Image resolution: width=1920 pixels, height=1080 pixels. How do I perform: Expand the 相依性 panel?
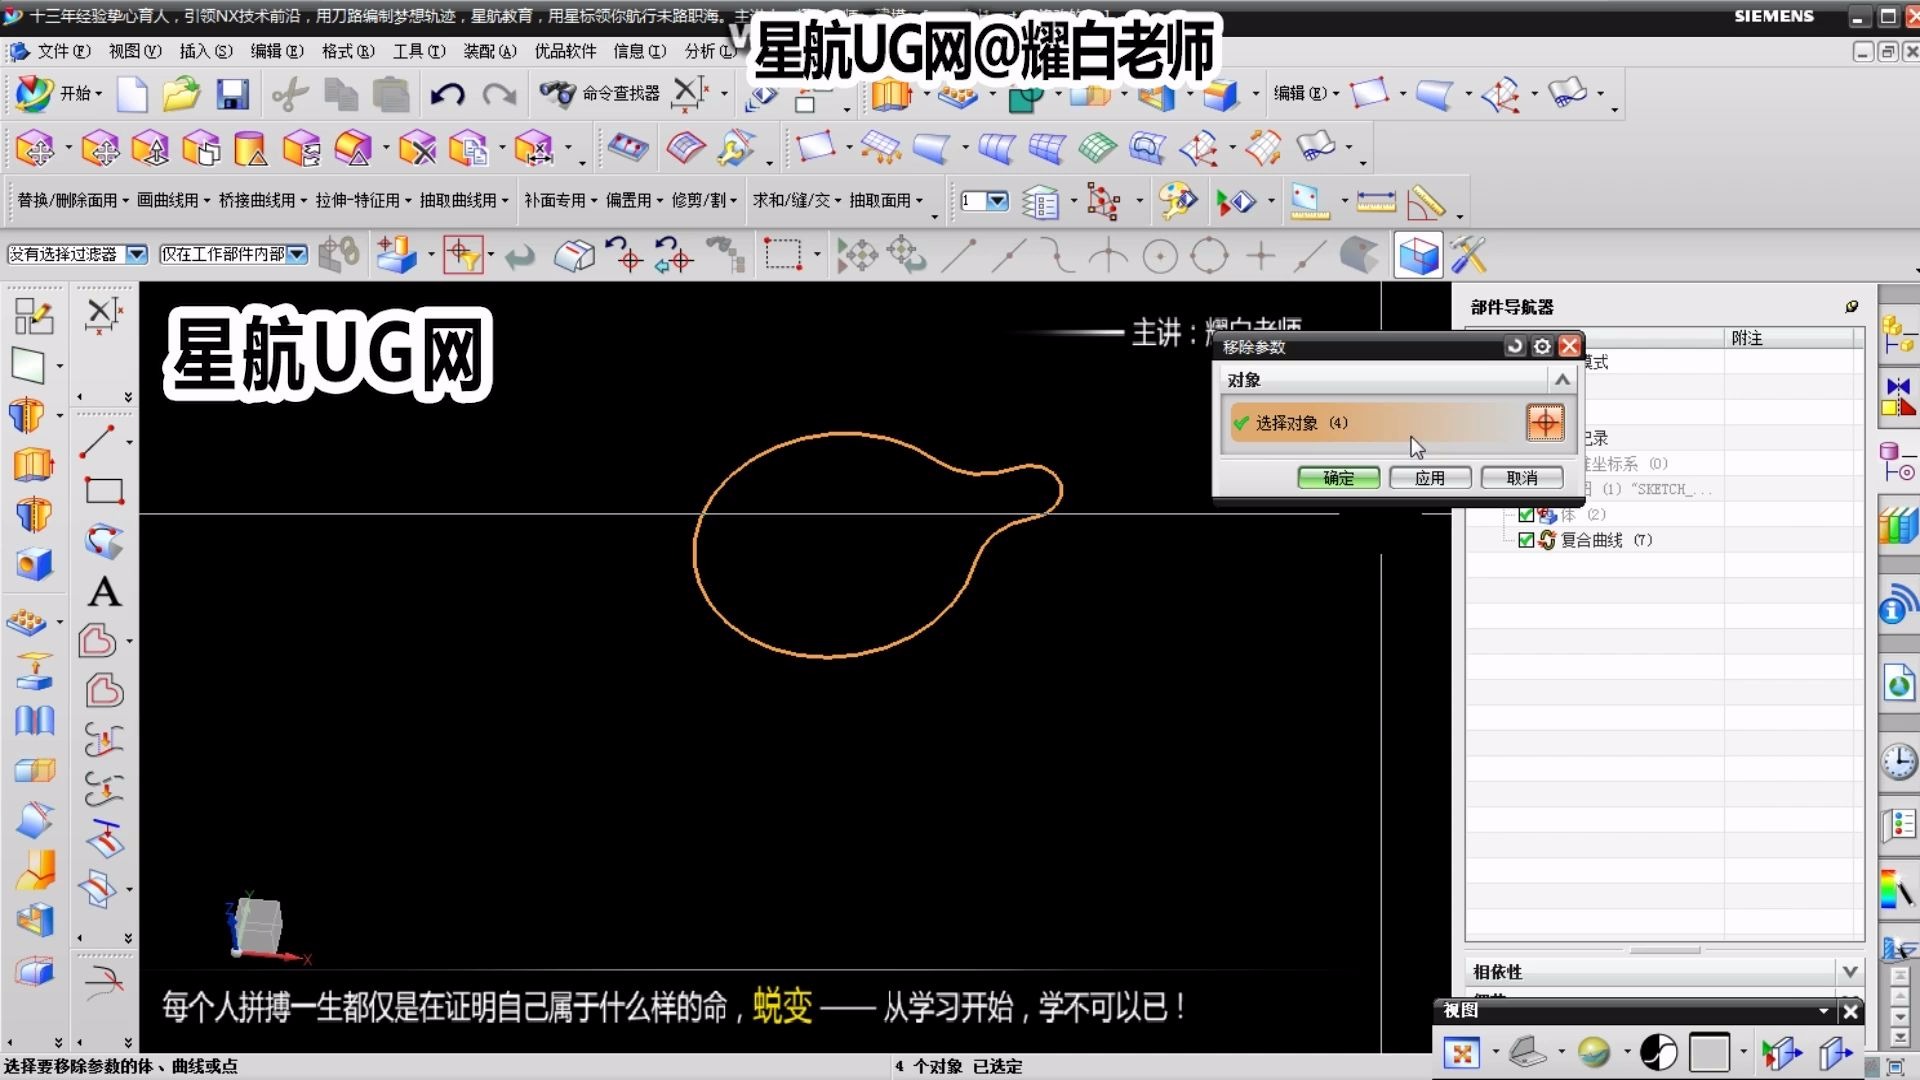1849,971
